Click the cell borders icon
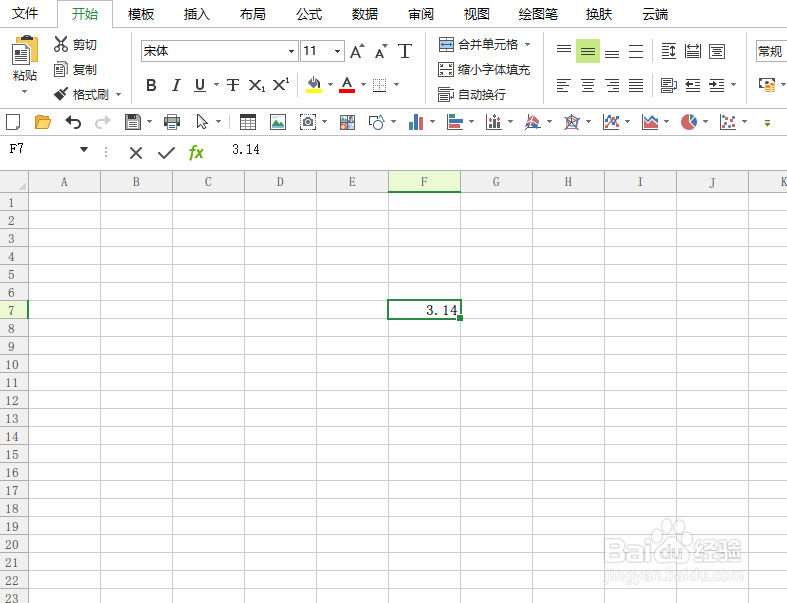The width and height of the screenshot is (787, 603). pos(379,85)
